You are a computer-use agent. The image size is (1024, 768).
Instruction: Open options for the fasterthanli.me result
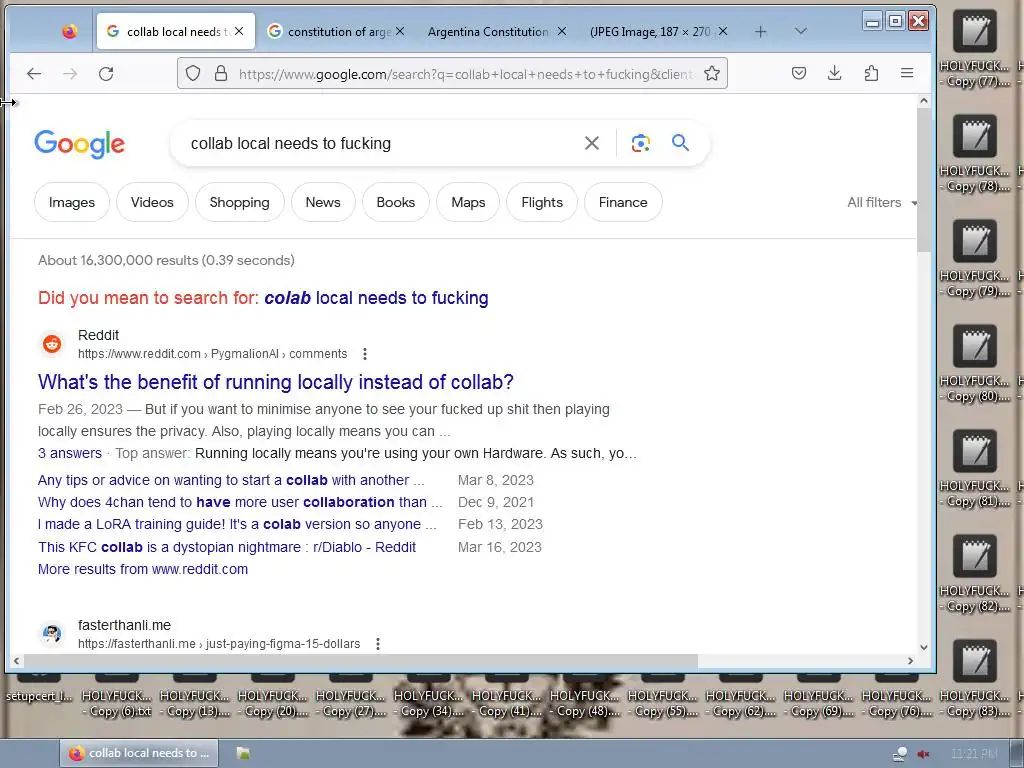[x=377, y=644]
